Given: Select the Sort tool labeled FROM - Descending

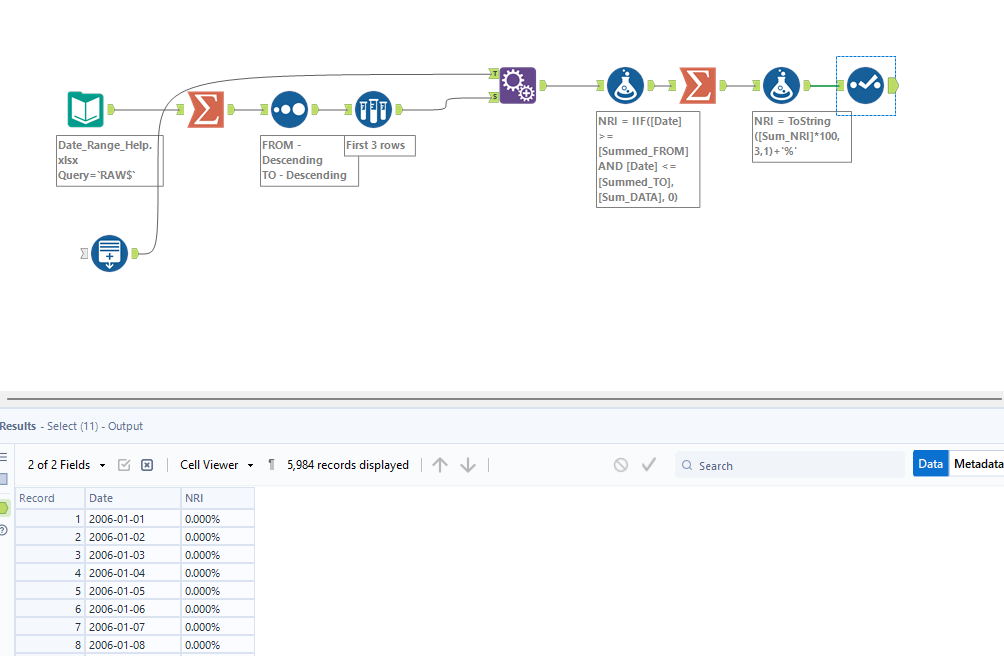Looking at the screenshot, I should 290,109.
